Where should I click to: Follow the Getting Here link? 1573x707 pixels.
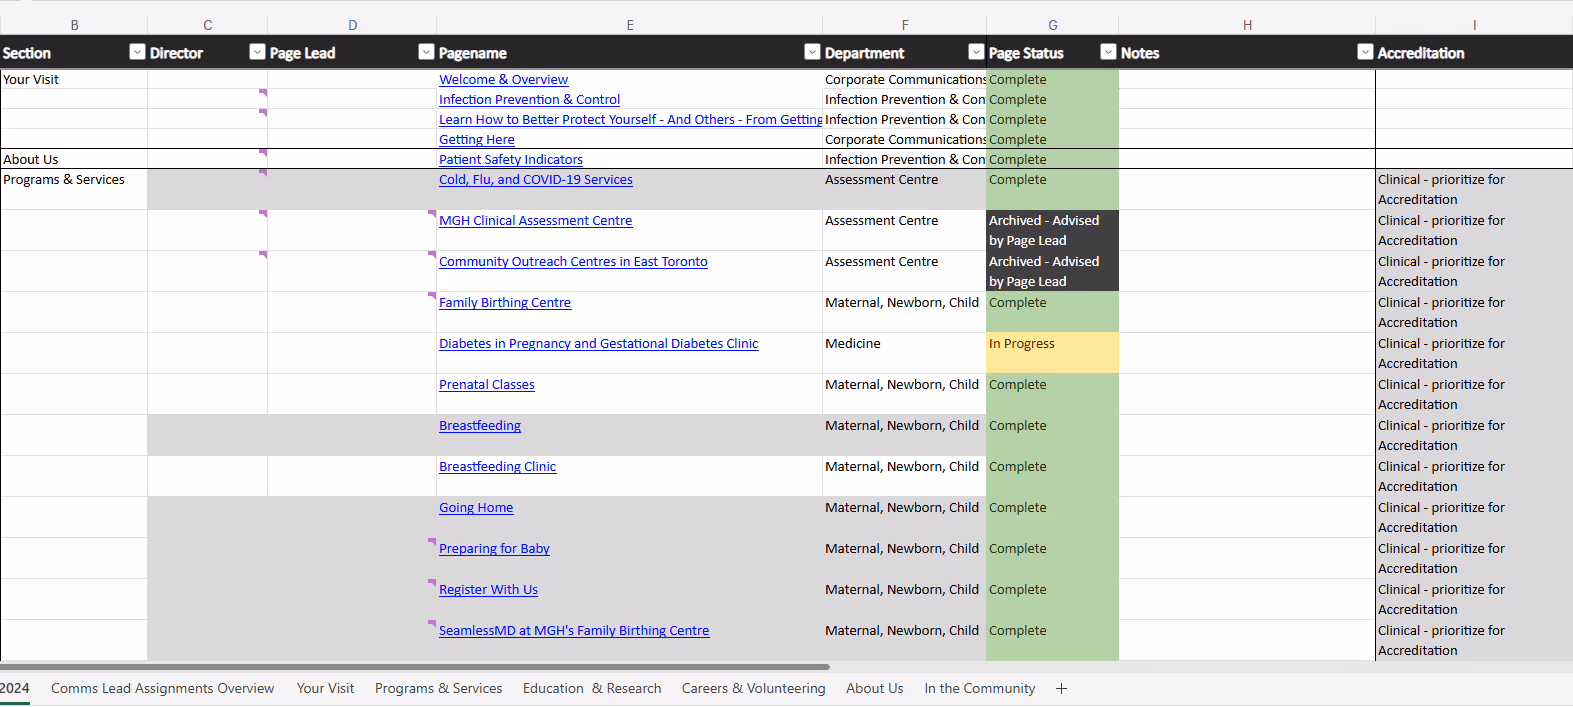coord(476,139)
